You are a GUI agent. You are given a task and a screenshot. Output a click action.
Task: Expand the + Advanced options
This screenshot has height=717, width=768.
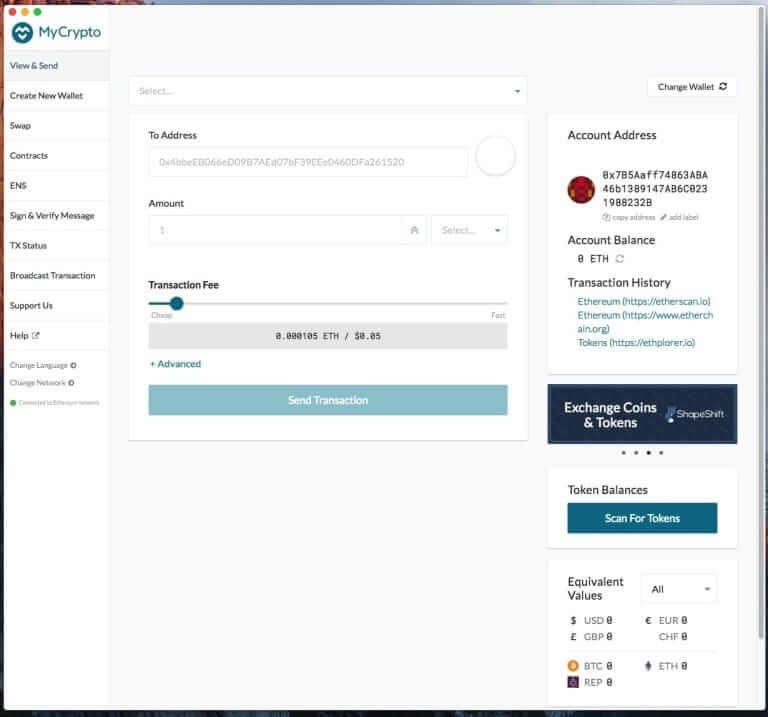pyautogui.click(x=175, y=364)
